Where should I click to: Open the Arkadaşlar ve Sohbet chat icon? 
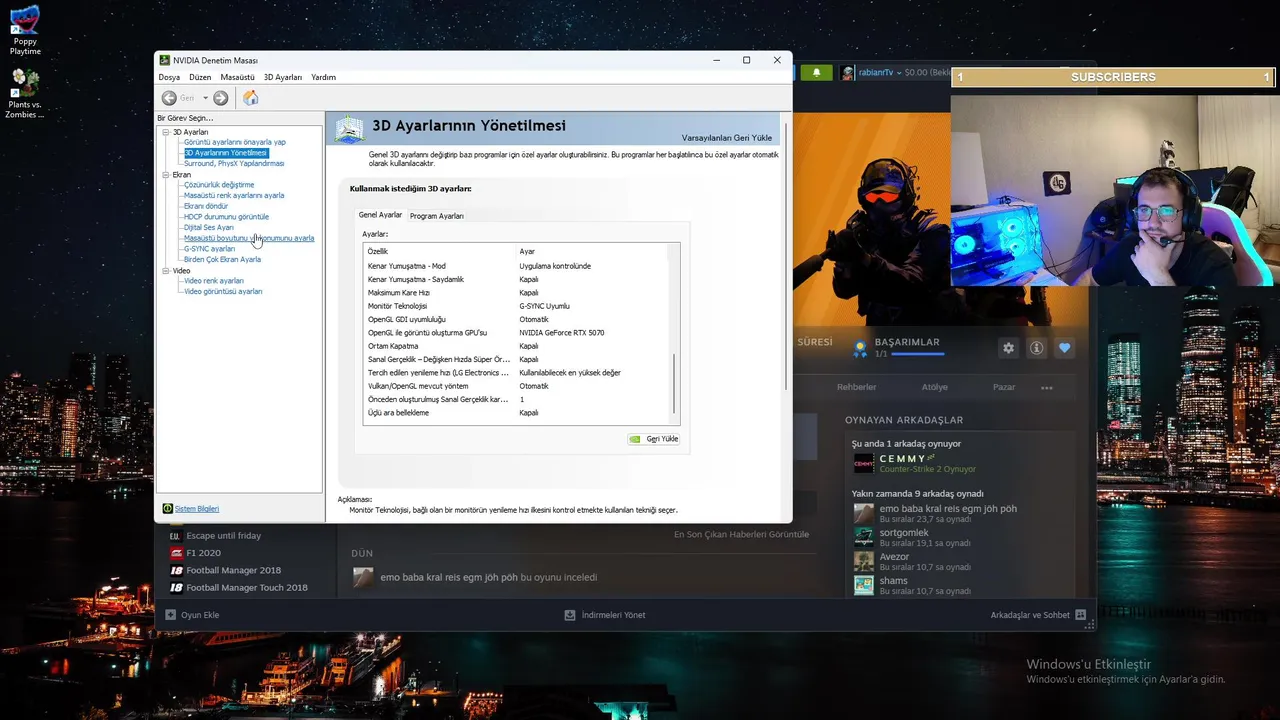[1080, 615]
